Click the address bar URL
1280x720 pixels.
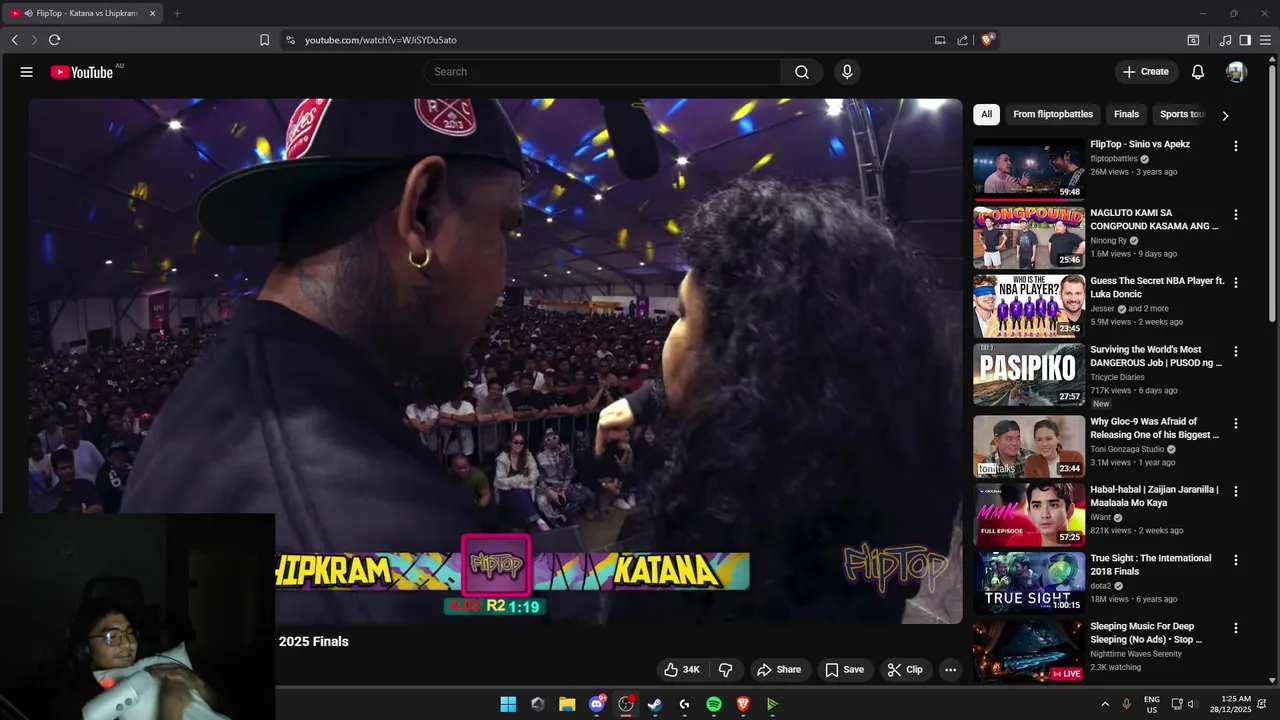click(x=381, y=40)
